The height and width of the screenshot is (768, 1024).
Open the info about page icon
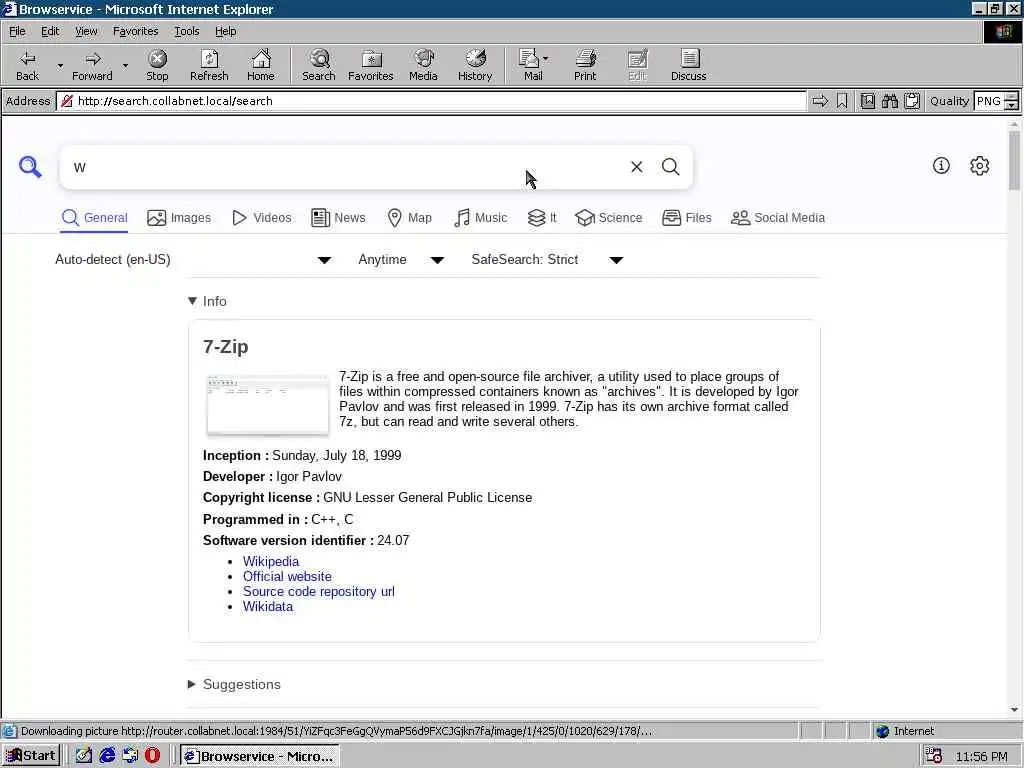(x=941, y=166)
